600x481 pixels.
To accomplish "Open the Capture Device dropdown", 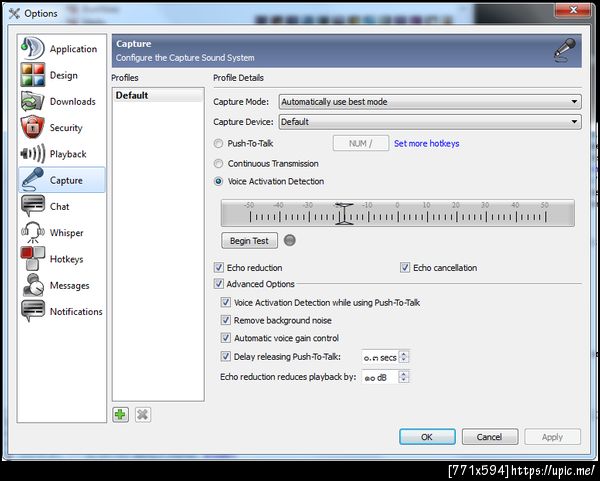I will point(430,122).
